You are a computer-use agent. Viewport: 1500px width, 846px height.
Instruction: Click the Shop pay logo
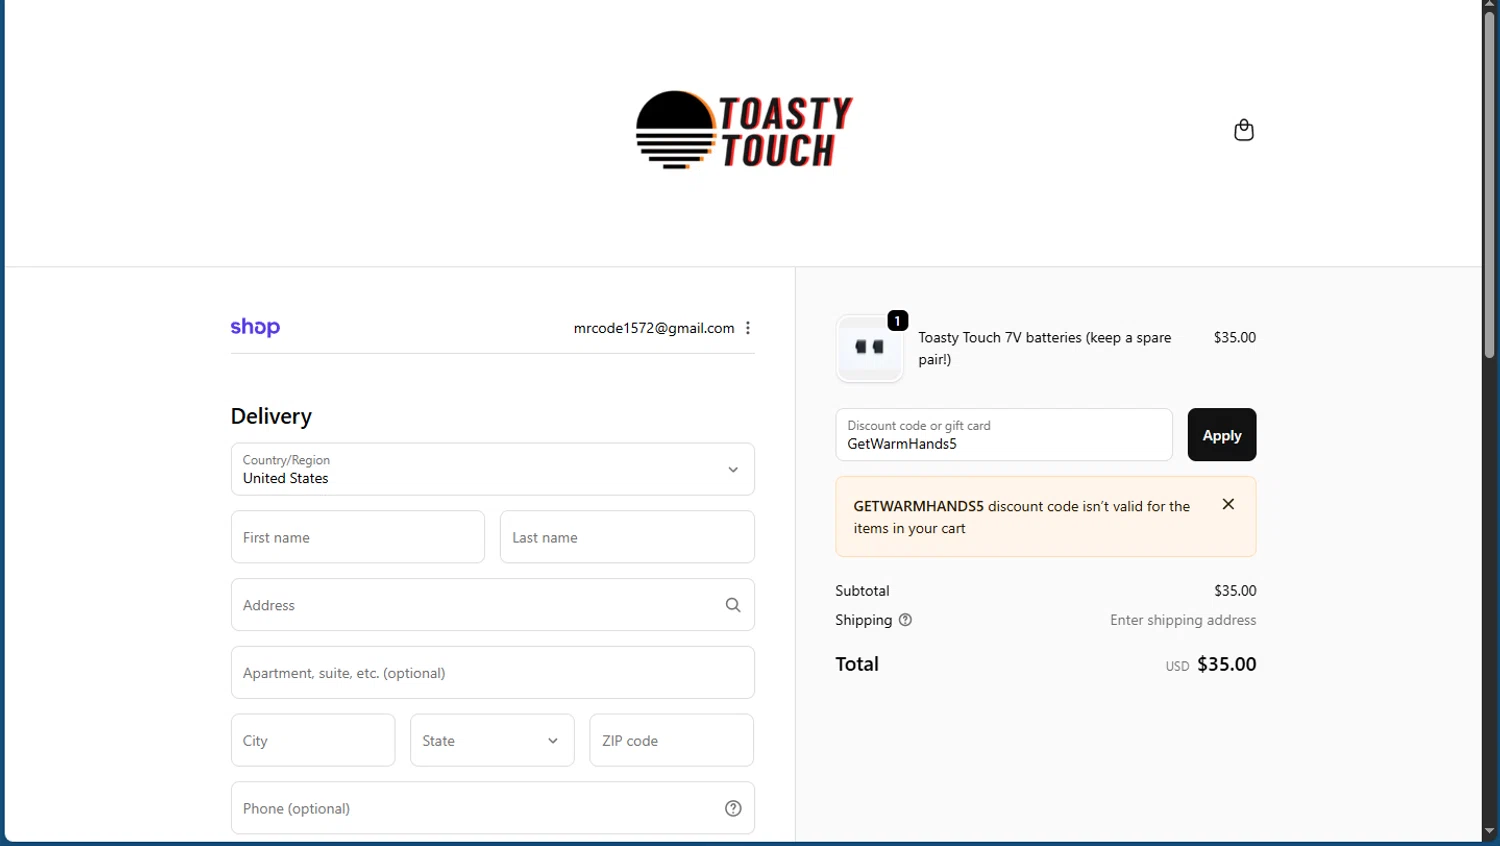click(x=255, y=327)
